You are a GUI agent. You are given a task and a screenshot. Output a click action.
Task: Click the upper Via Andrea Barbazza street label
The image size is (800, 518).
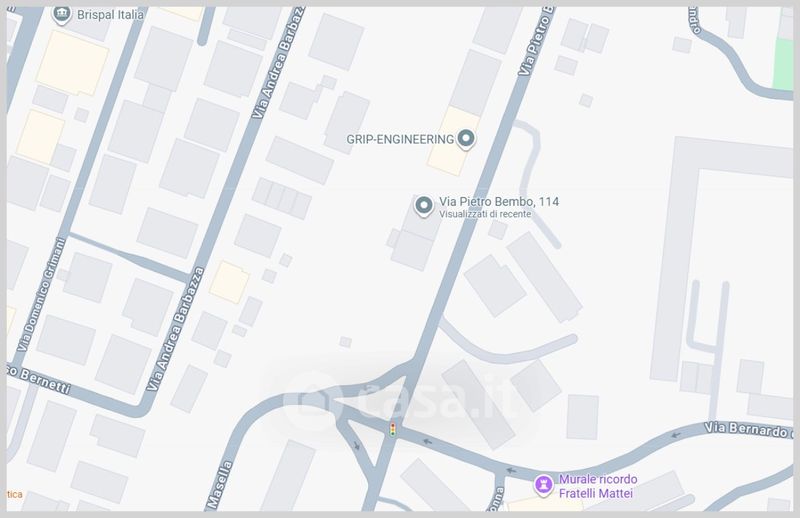[278, 63]
